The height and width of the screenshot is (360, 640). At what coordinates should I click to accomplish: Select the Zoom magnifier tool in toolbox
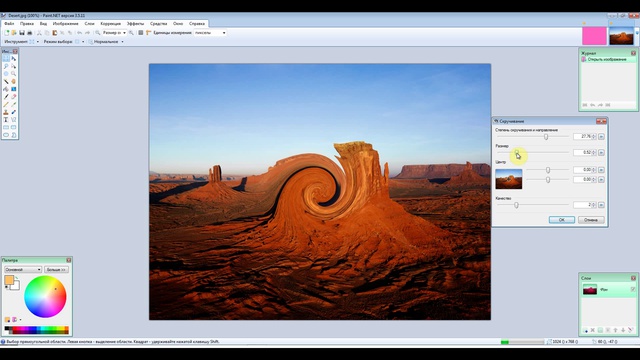click(13, 74)
